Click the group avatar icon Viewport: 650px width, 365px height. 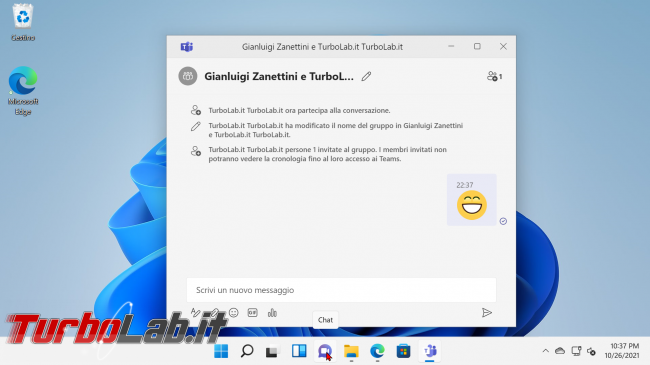(188, 76)
